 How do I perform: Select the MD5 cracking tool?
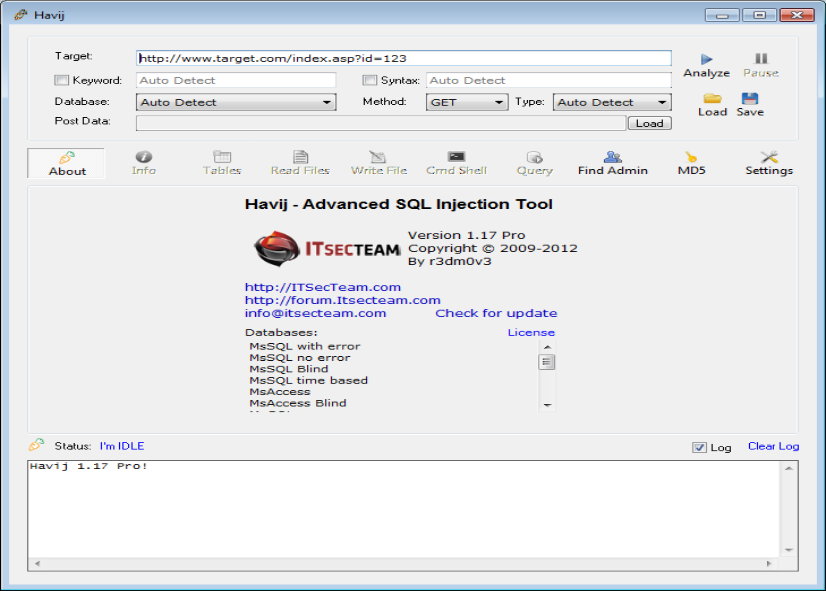(691, 162)
